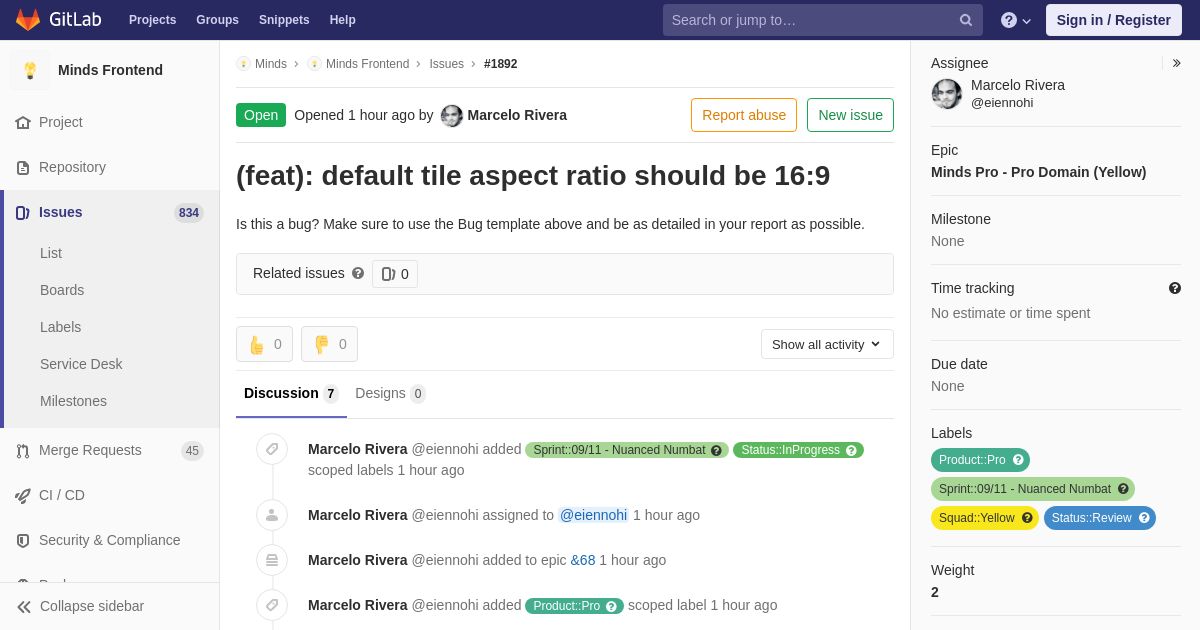Click the Product::Pro label in activity
The height and width of the screenshot is (630, 1200).
[566, 606]
